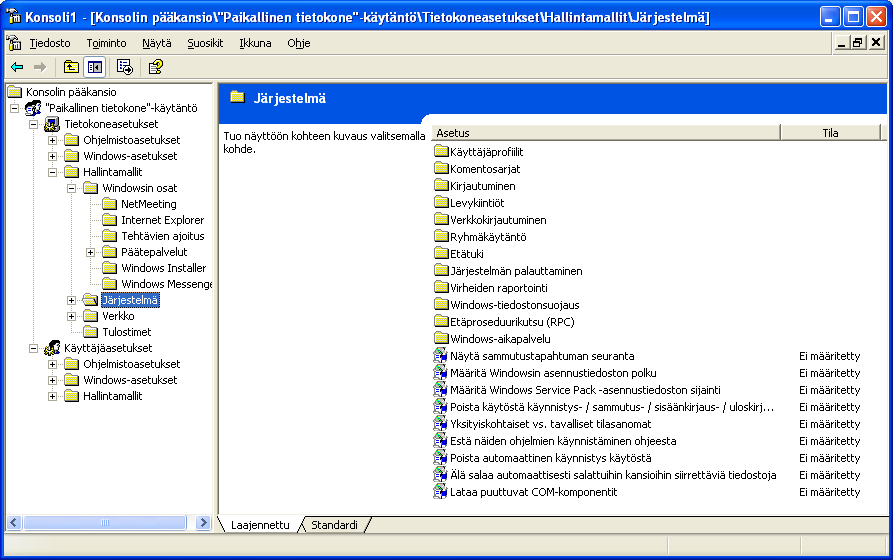Open the Help toolbar icon
Viewport: 893px width, 560px height.
[x=155, y=67]
